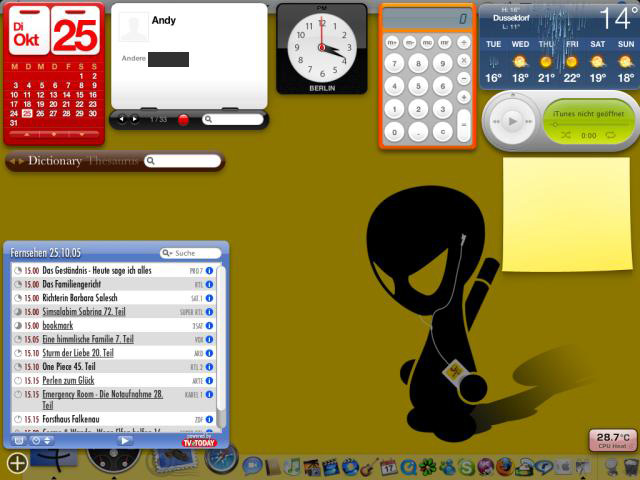
Task: Open search options dropdown in Fernsehen widget
Action: 167,253
